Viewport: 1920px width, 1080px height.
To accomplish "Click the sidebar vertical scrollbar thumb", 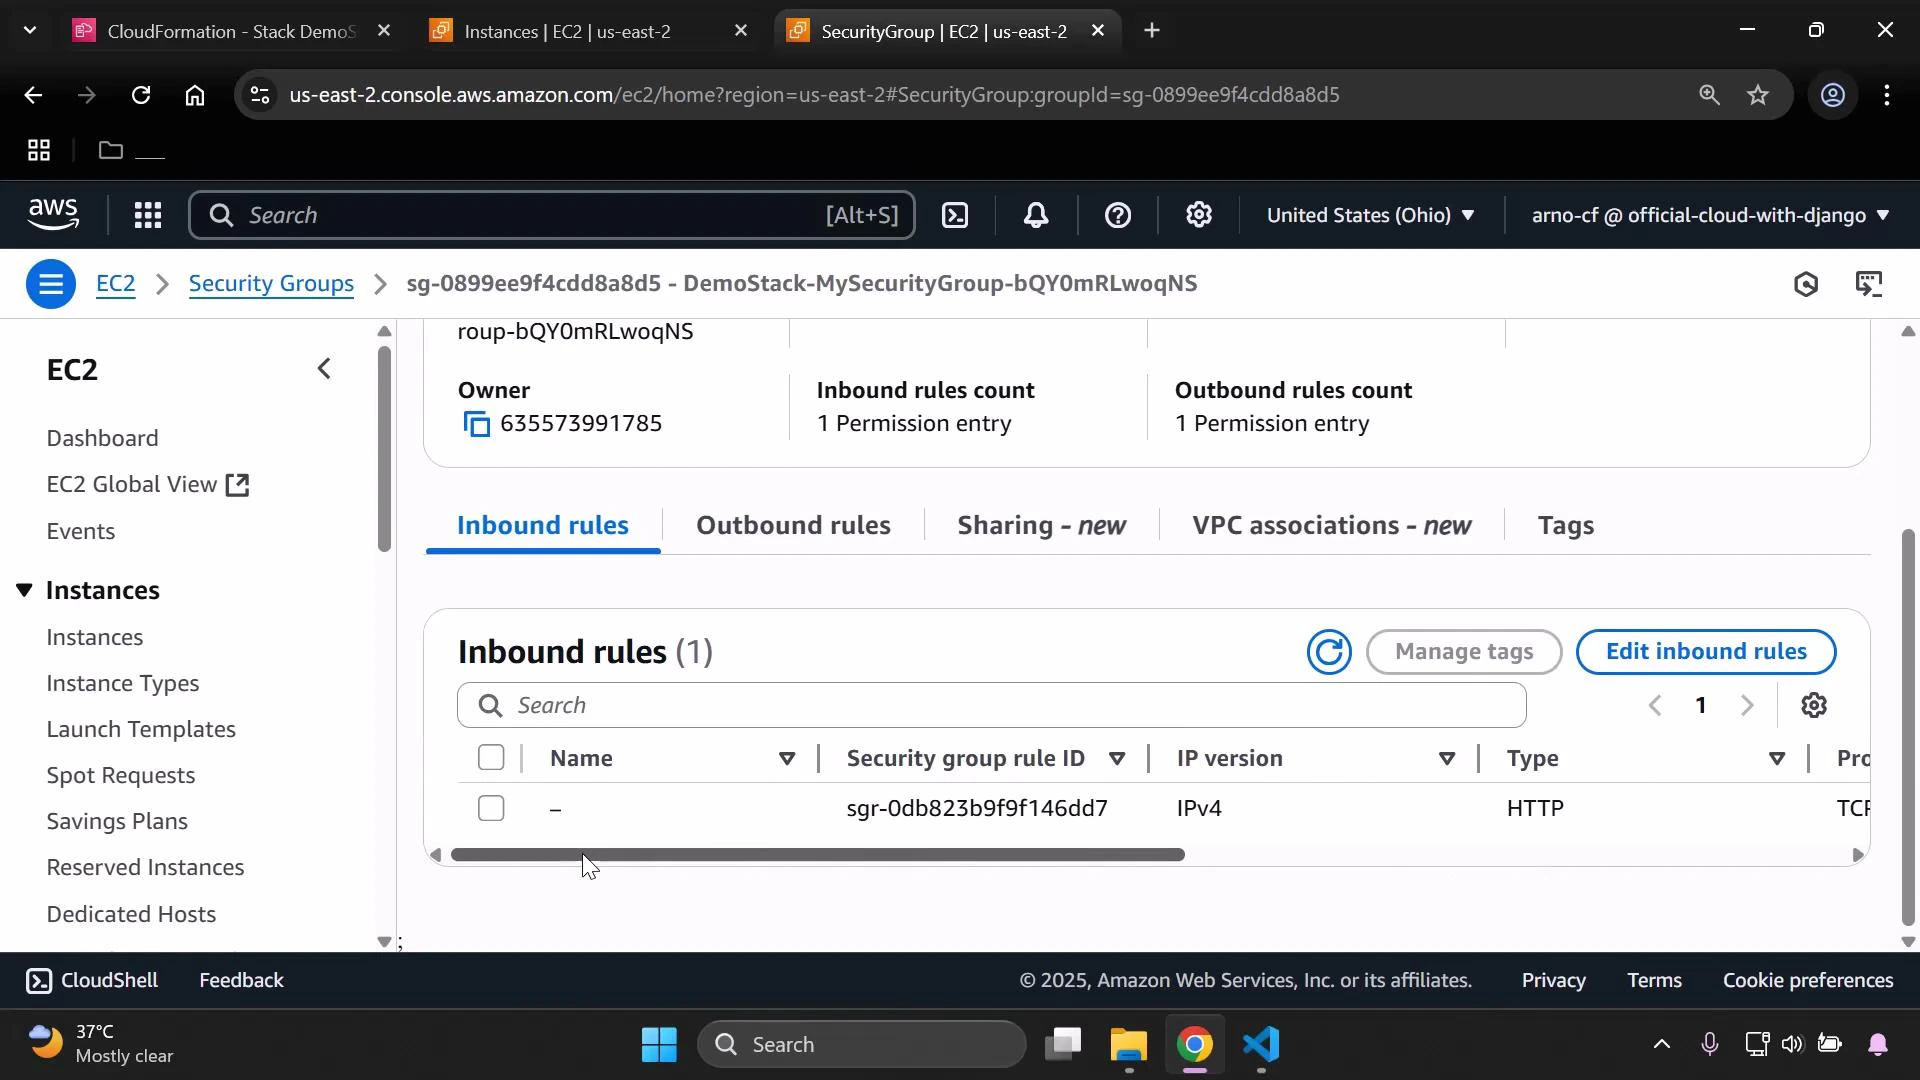I will click(x=384, y=448).
